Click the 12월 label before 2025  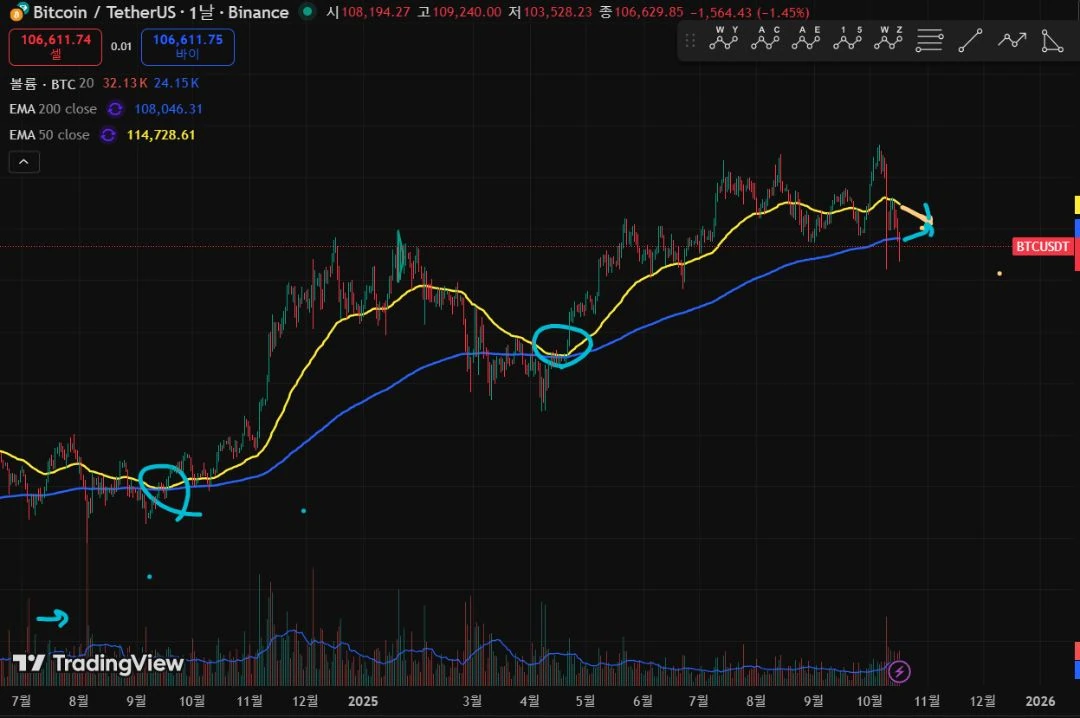tap(305, 701)
